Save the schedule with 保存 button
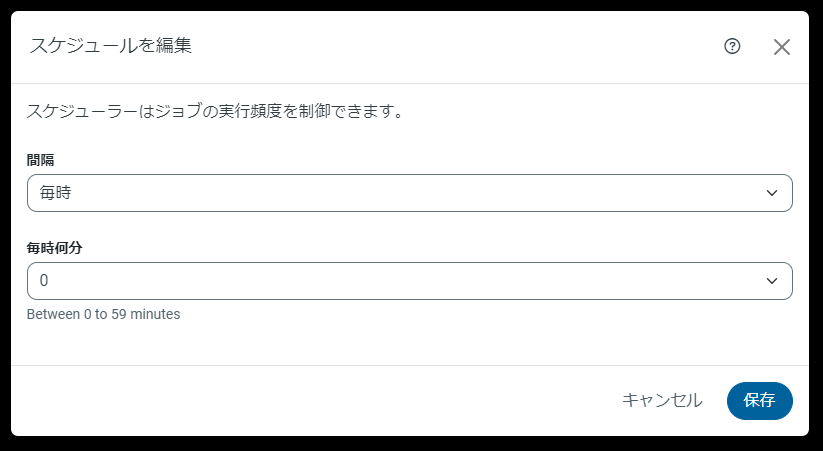 (759, 400)
